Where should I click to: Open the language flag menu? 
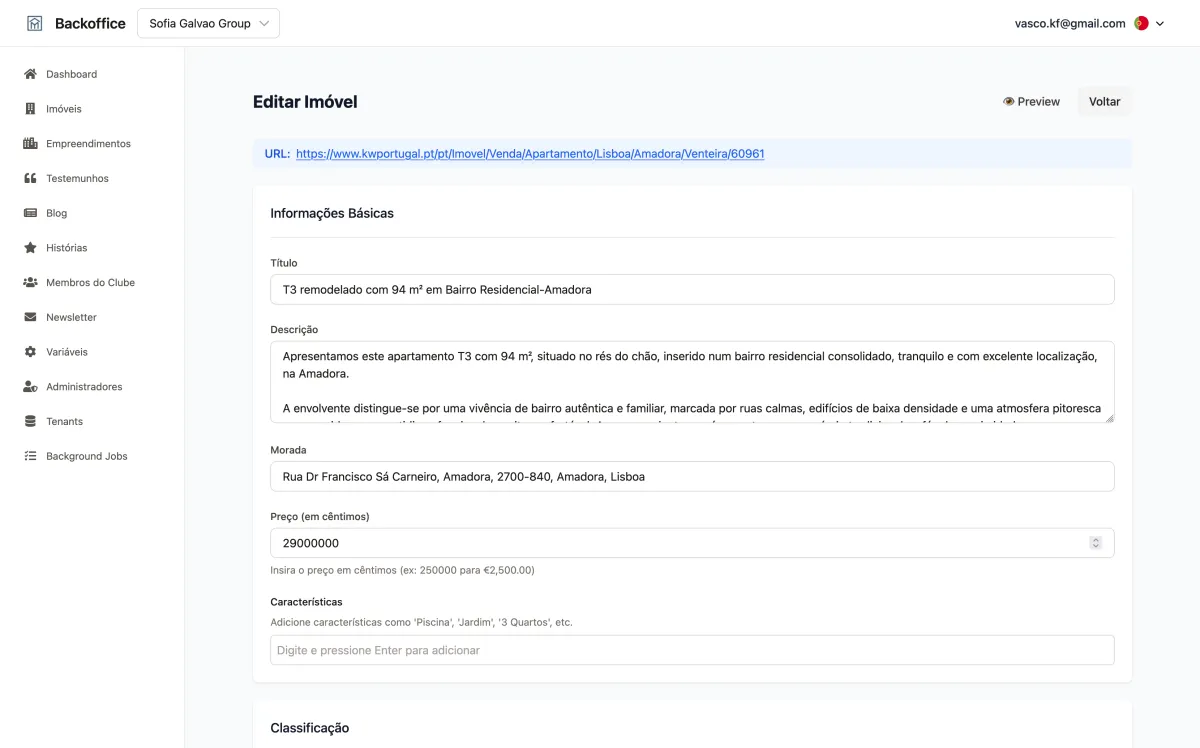[1140, 23]
